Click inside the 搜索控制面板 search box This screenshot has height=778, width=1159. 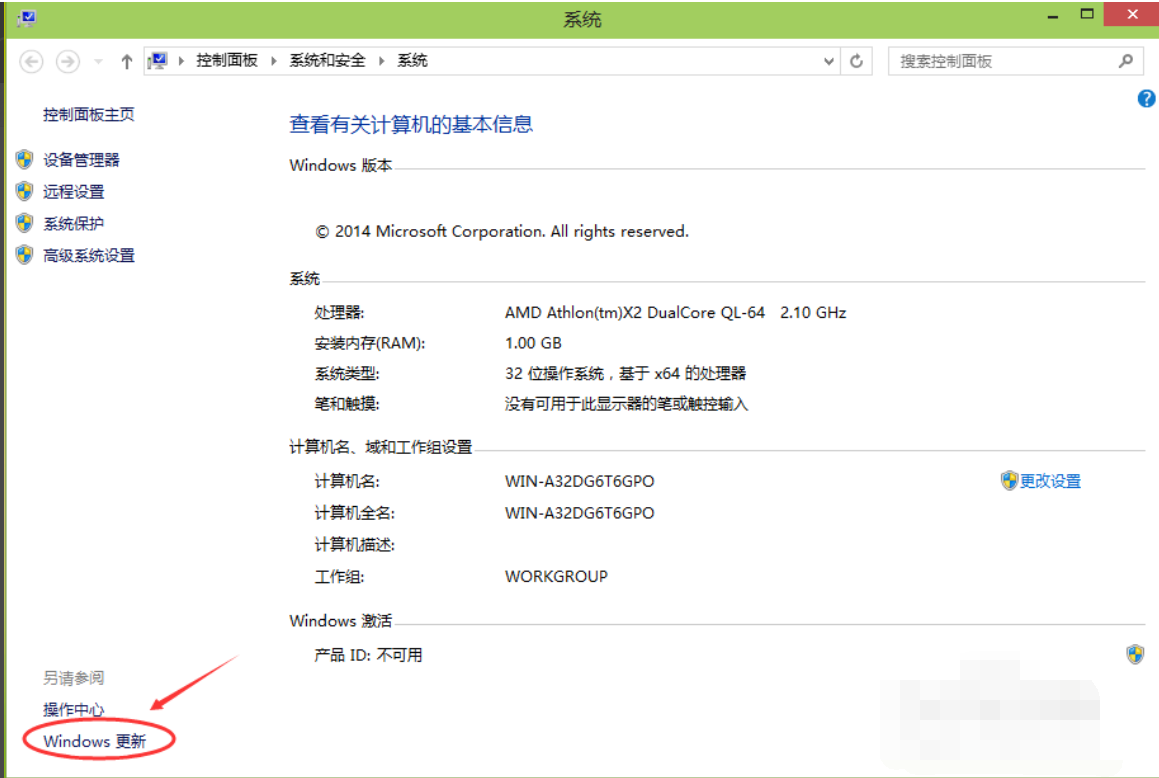click(x=1000, y=60)
